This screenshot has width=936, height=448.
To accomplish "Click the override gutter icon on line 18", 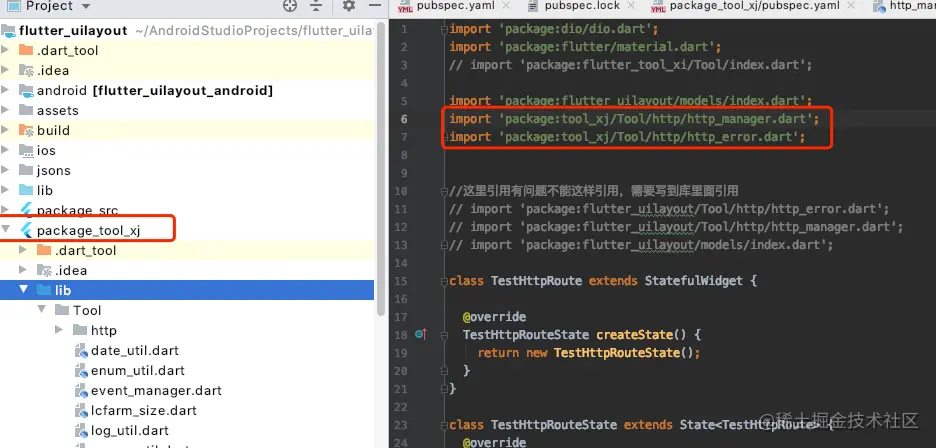I will click(421, 335).
